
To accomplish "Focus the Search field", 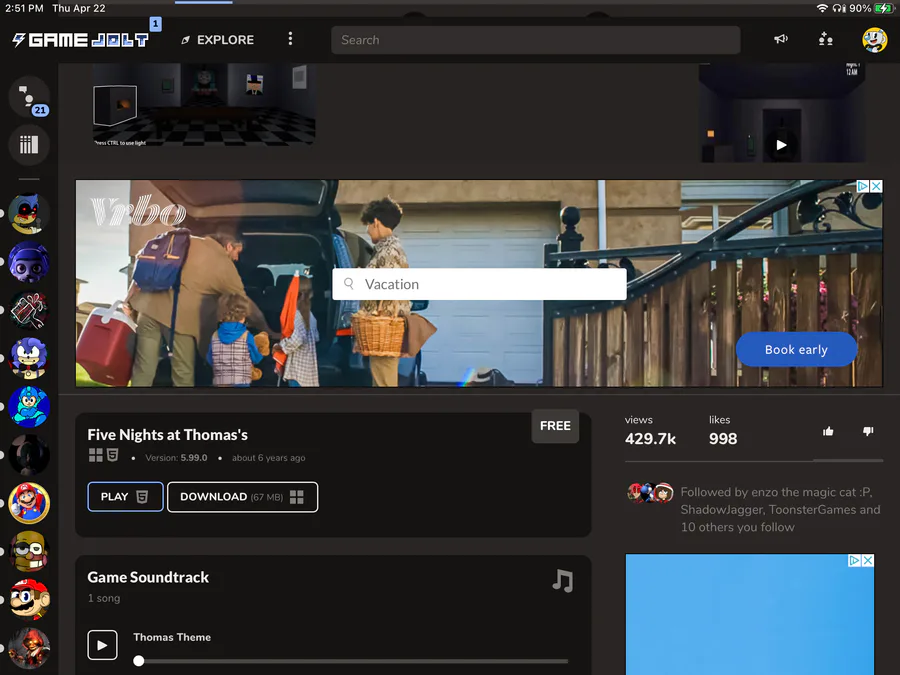I will (536, 40).
